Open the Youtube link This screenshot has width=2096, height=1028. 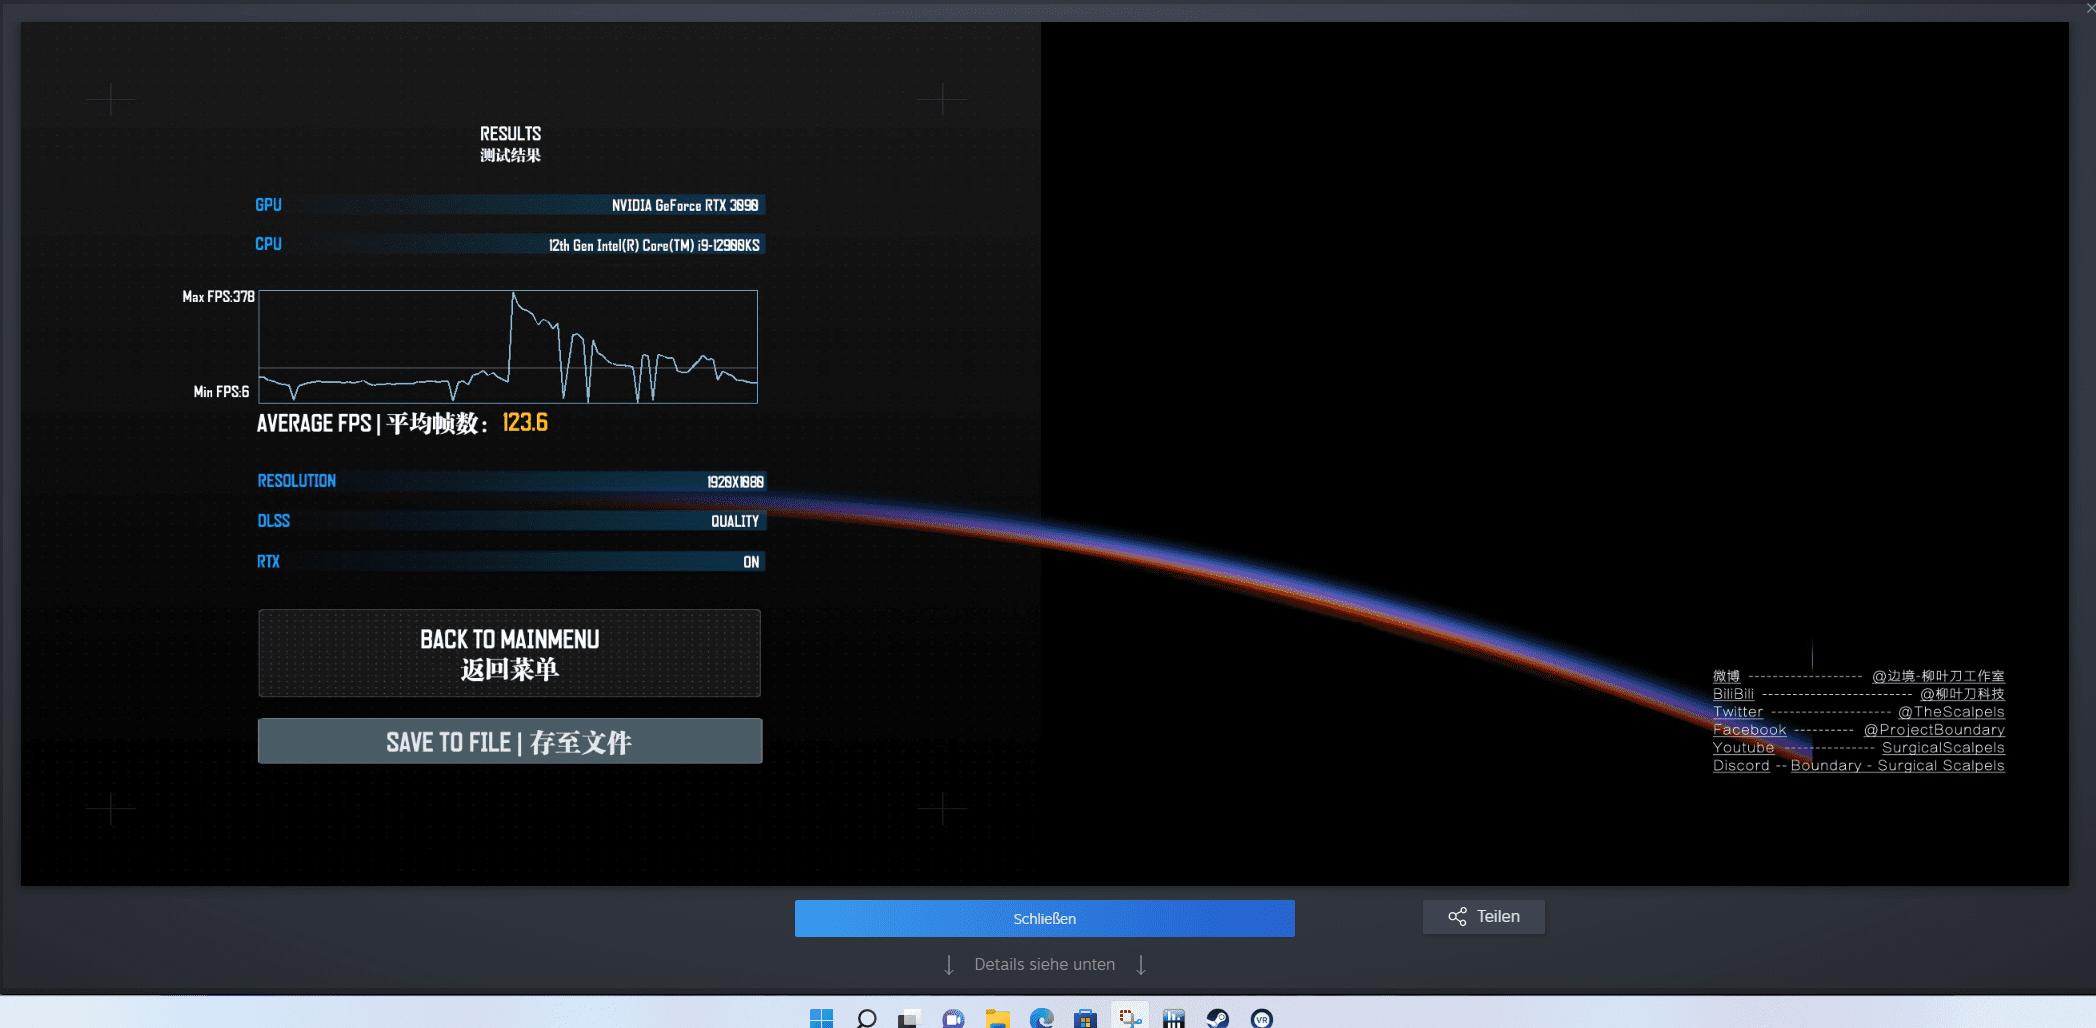(1743, 748)
